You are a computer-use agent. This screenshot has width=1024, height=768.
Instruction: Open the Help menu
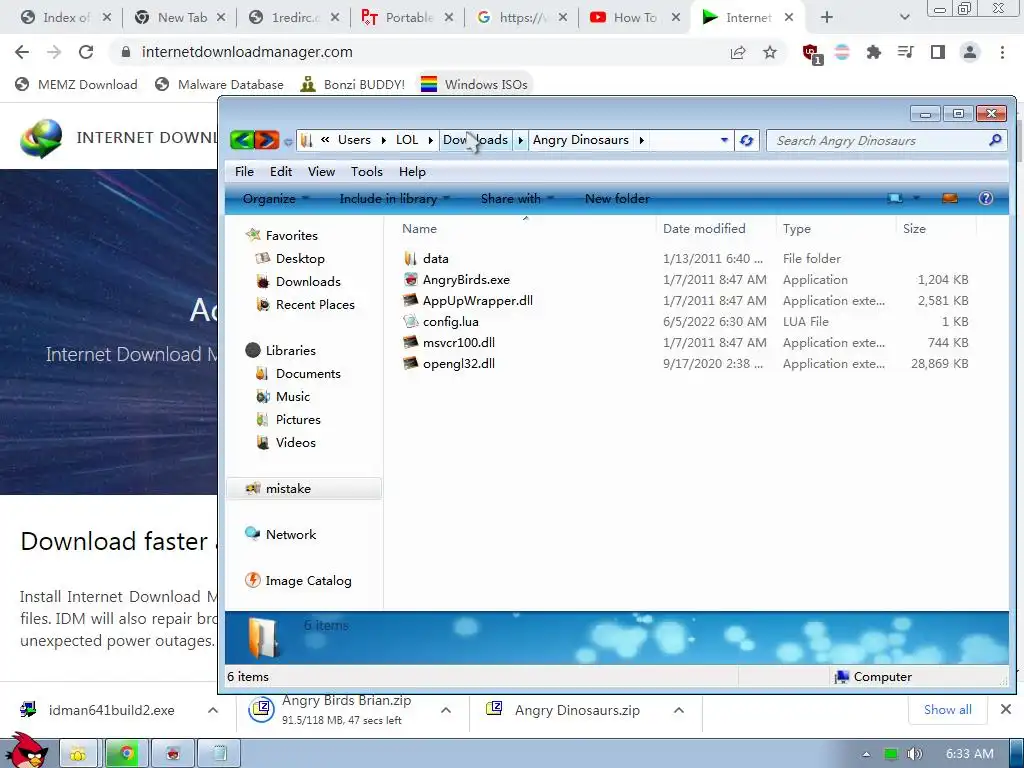point(412,171)
